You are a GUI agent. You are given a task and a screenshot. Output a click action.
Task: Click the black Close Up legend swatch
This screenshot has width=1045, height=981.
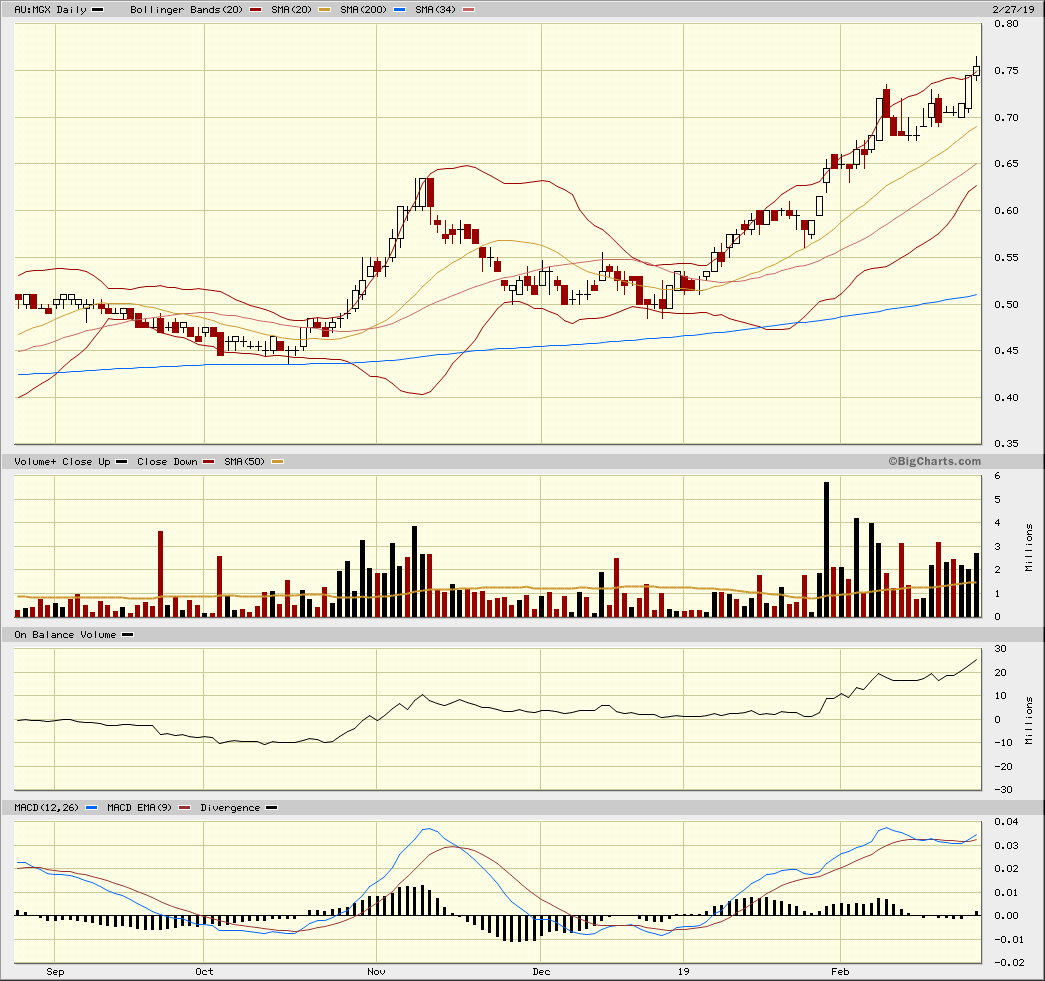(x=121, y=461)
